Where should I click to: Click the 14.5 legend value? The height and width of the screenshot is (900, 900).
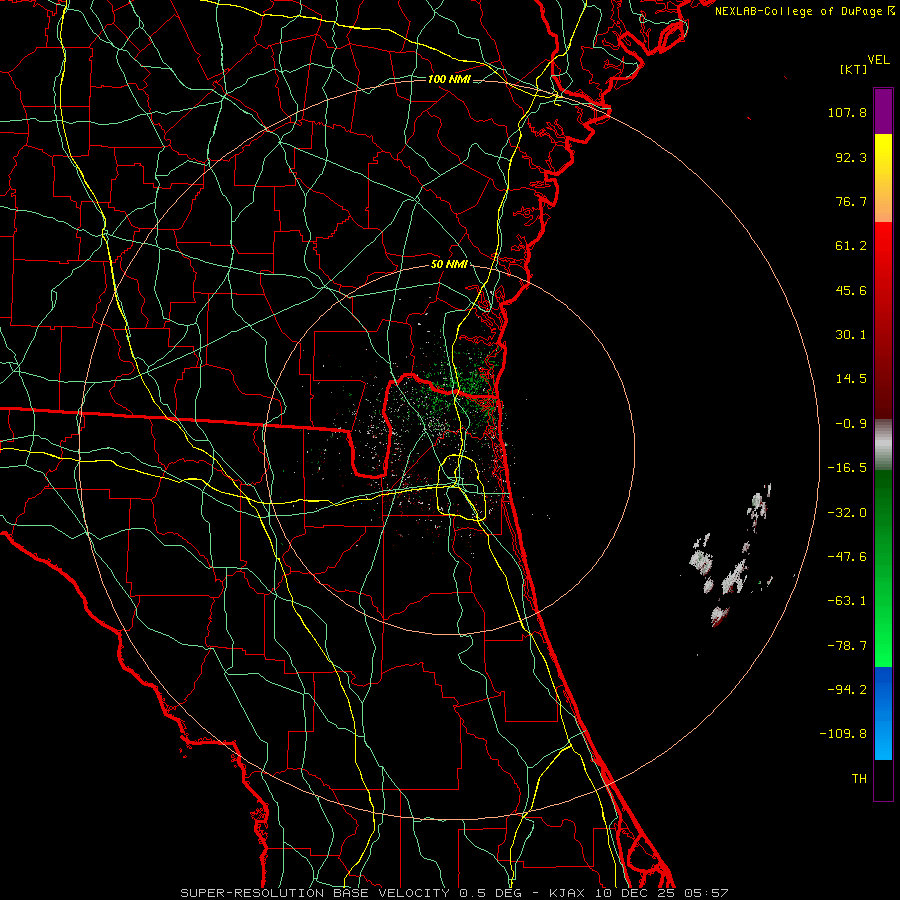(851, 379)
